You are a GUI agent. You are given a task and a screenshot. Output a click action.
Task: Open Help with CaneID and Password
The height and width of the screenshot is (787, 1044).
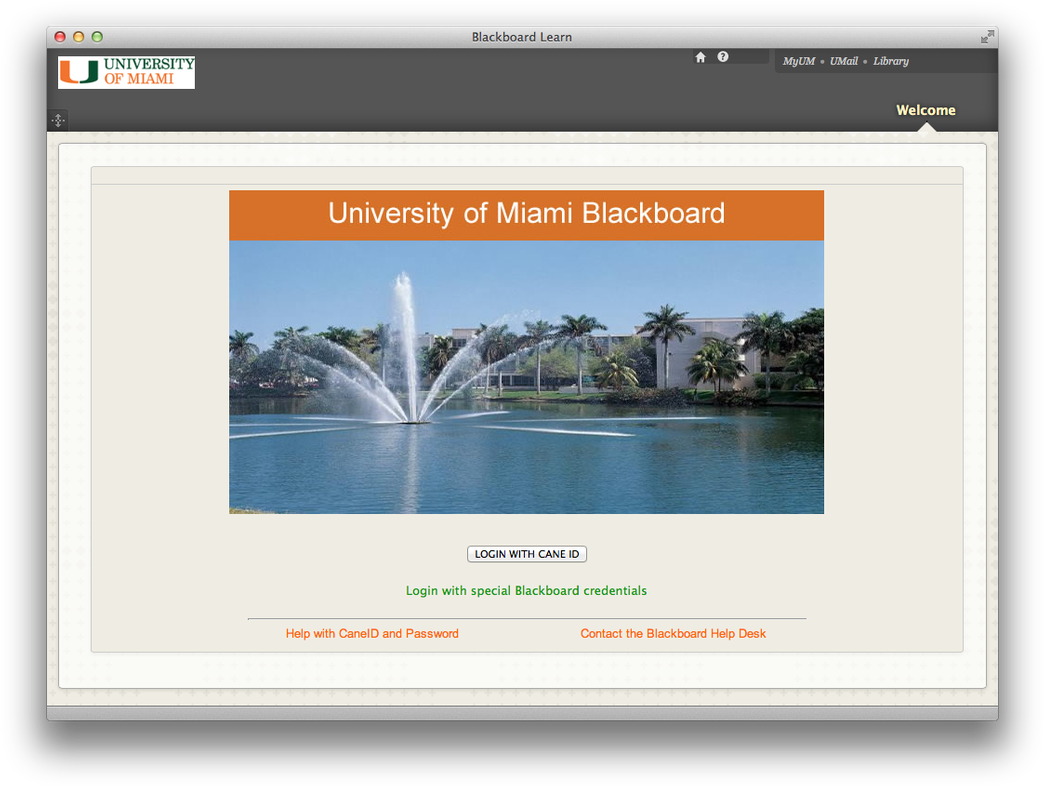coord(372,633)
